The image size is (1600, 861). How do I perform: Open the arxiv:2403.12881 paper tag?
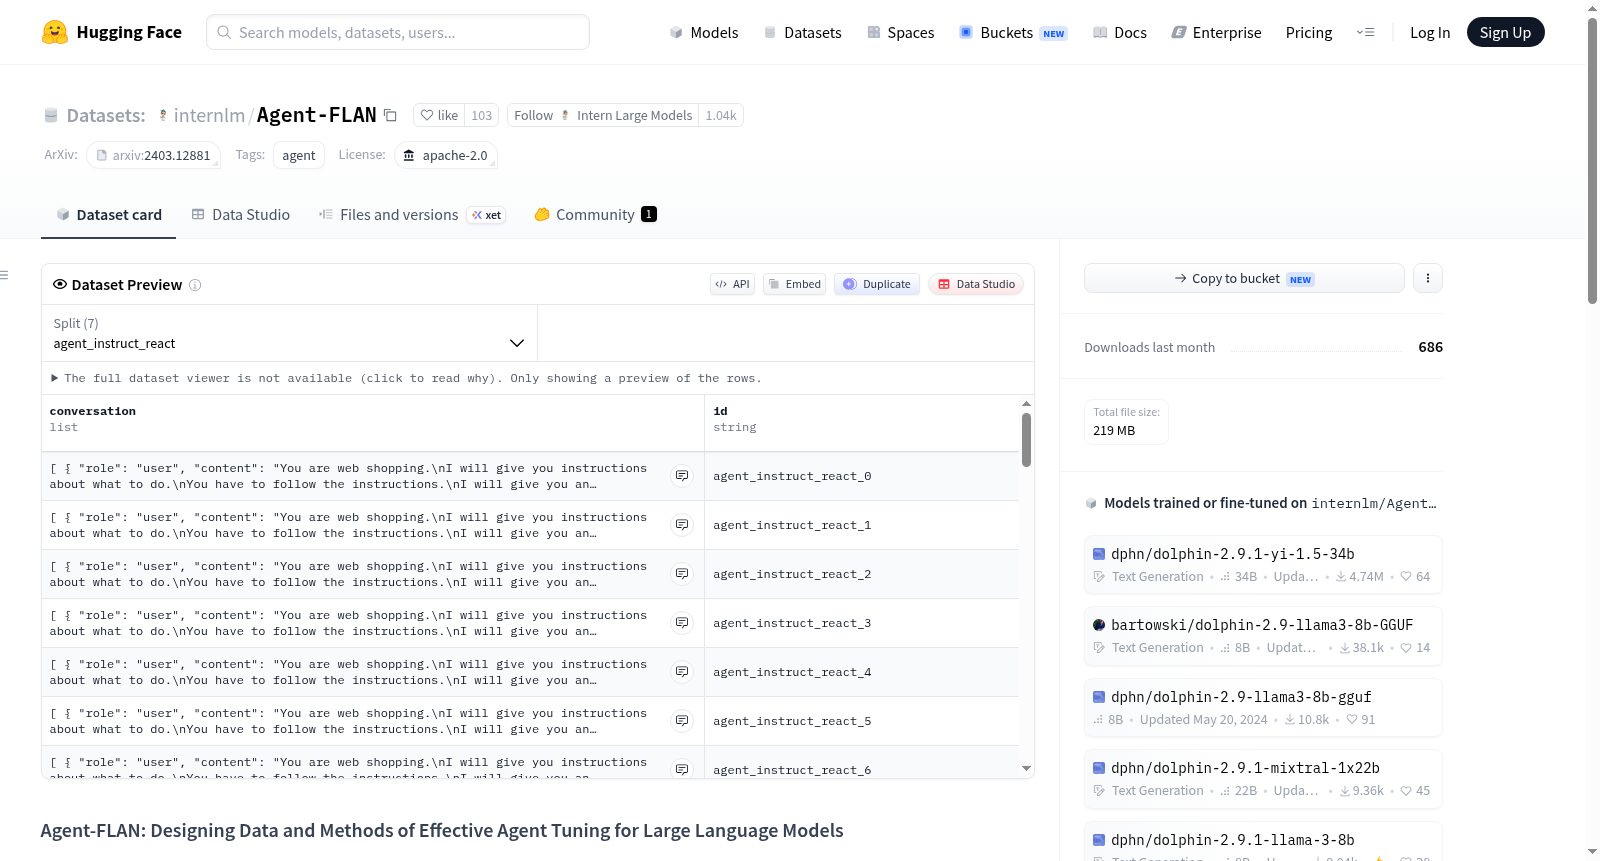tap(153, 155)
